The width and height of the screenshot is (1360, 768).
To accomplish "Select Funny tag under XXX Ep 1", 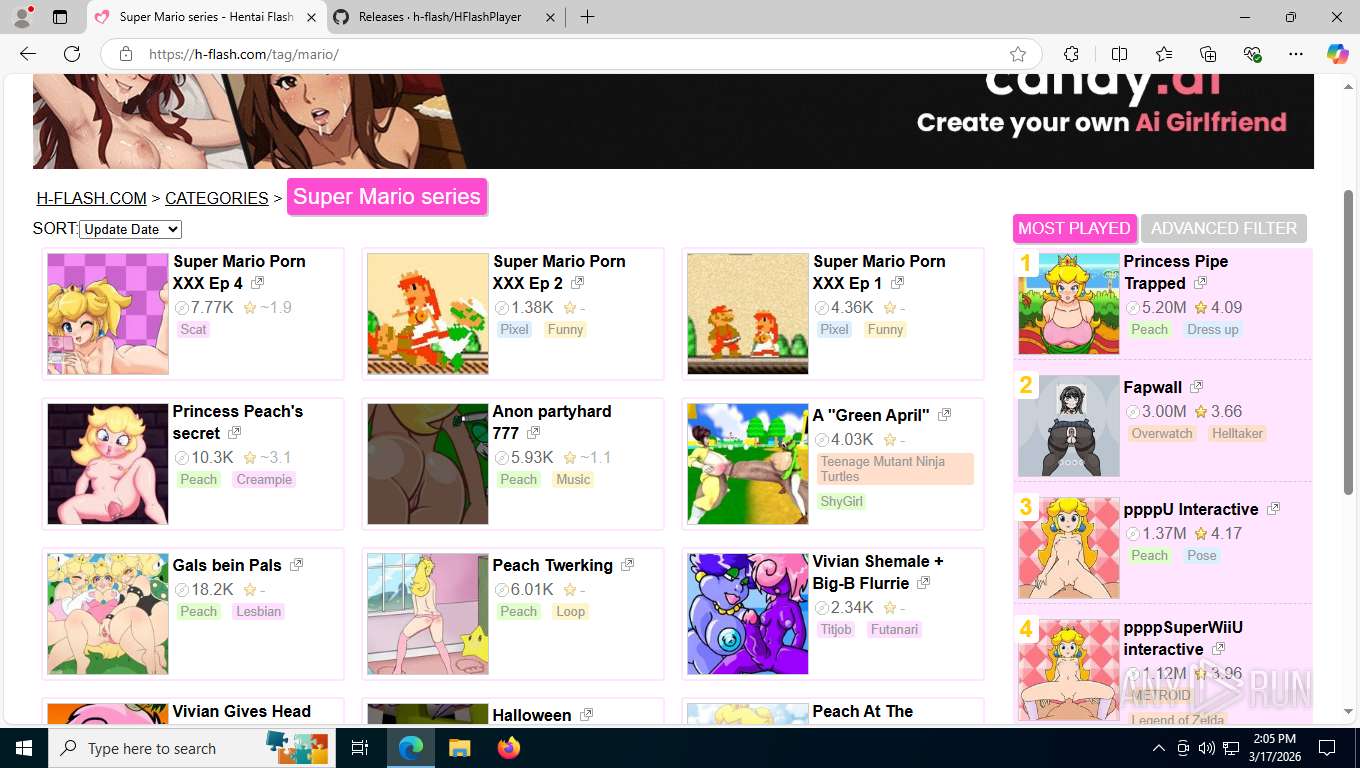I will 885,329.
